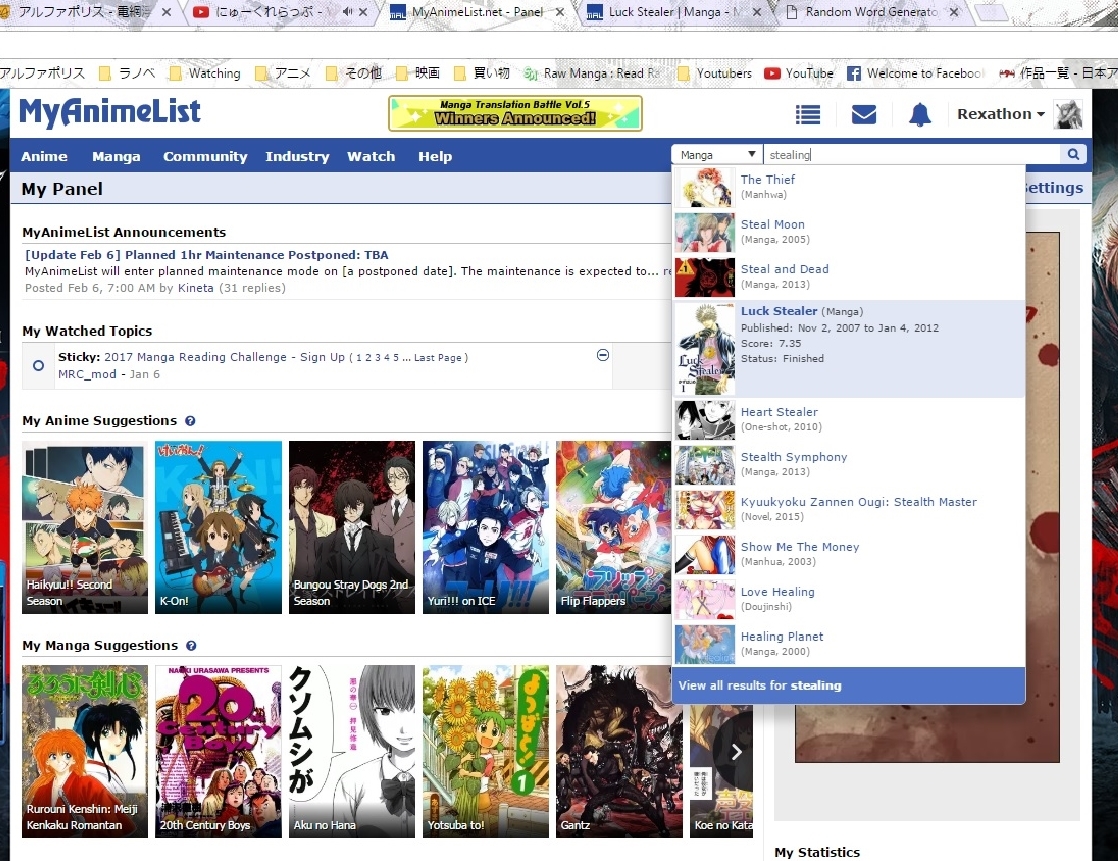Click the search magnifier button
This screenshot has width=1118, height=861.
coord(1073,154)
